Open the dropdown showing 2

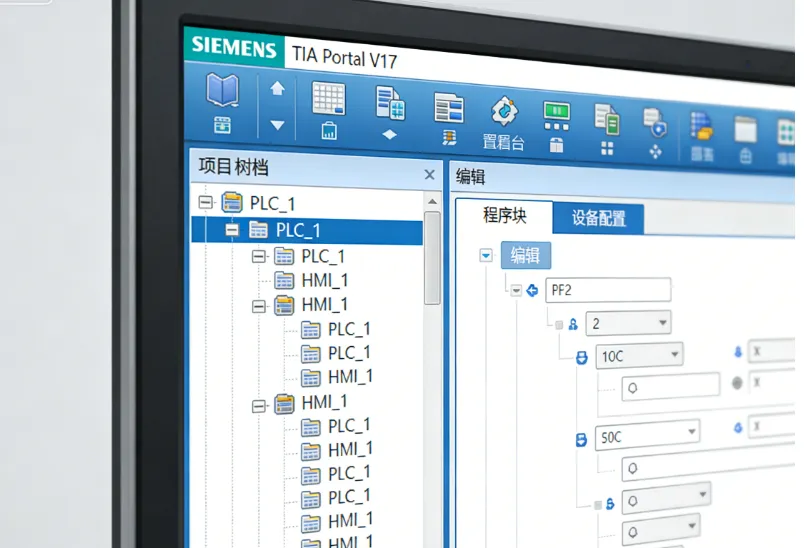[x=628, y=323]
